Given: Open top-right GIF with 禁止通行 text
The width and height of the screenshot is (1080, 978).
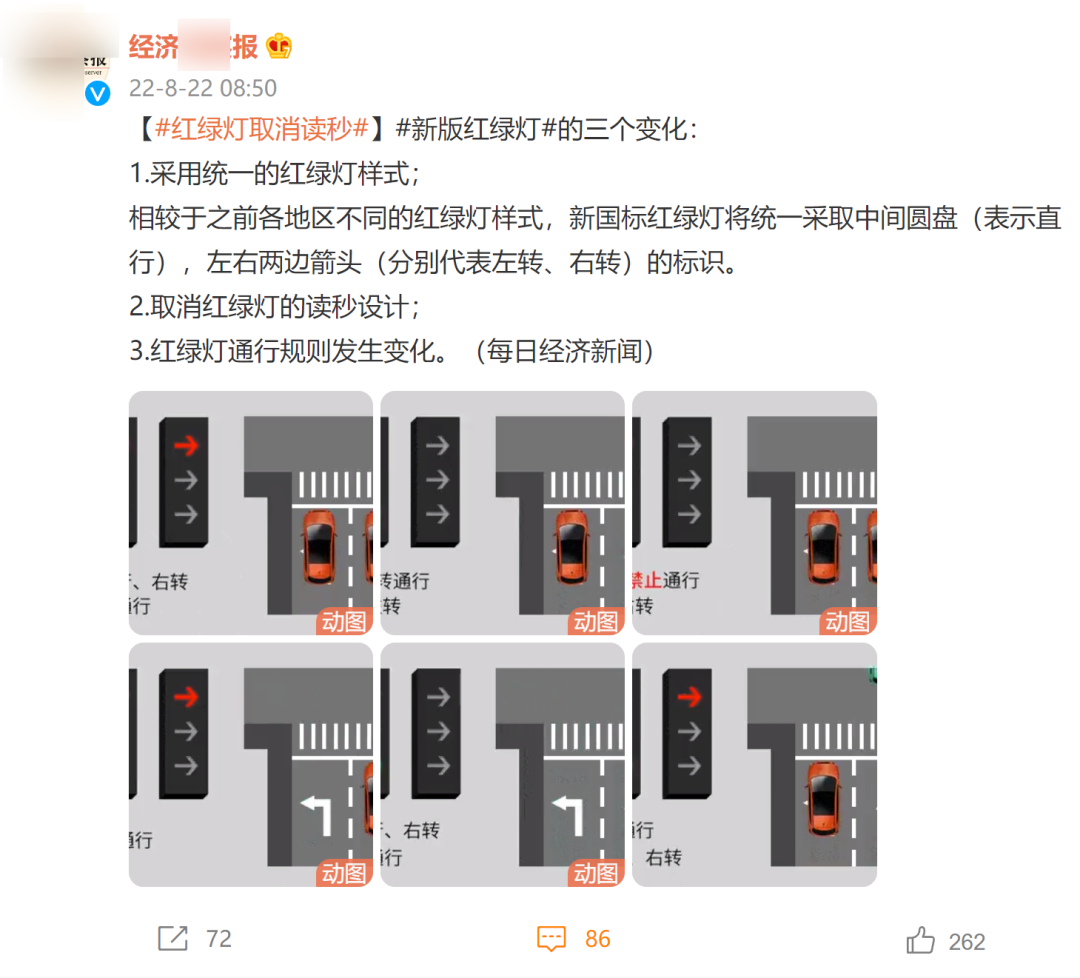Looking at the screenshot, I should point(754,512).
